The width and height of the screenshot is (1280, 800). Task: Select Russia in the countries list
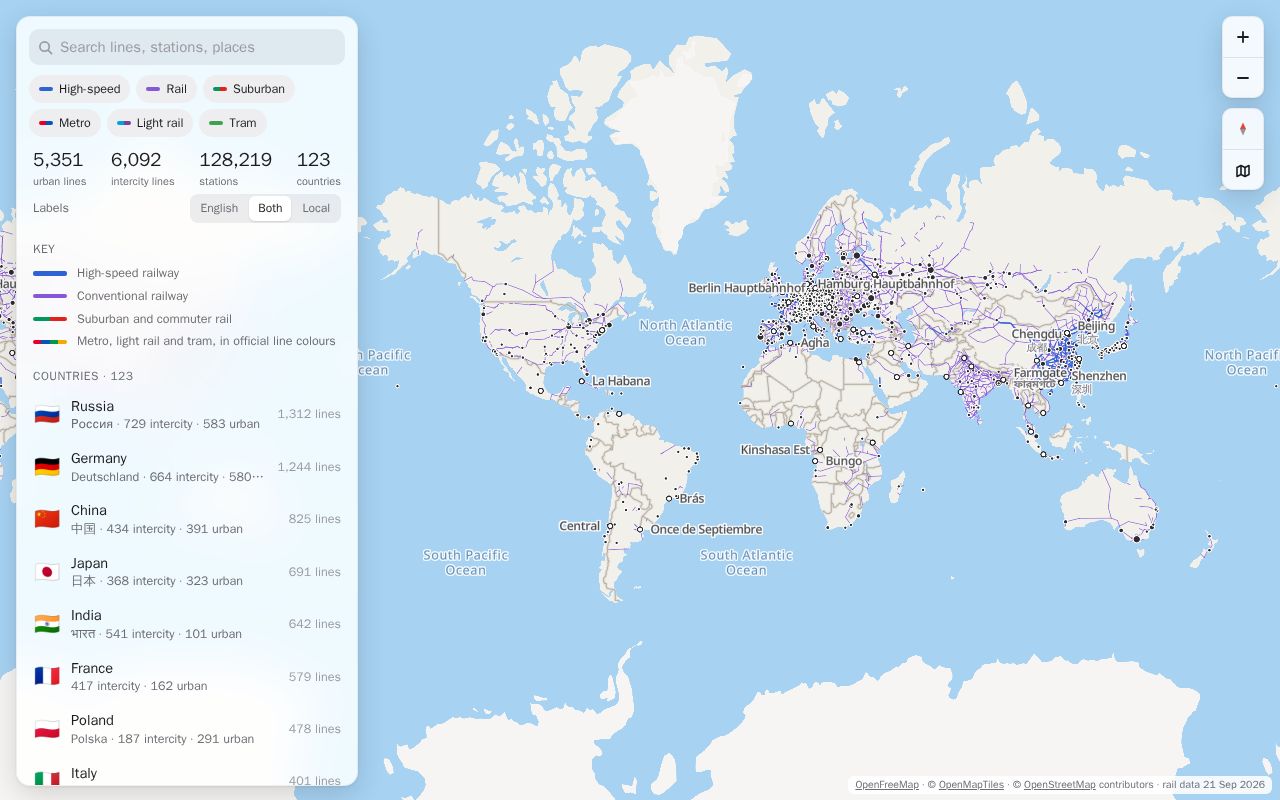coord(187,415)
